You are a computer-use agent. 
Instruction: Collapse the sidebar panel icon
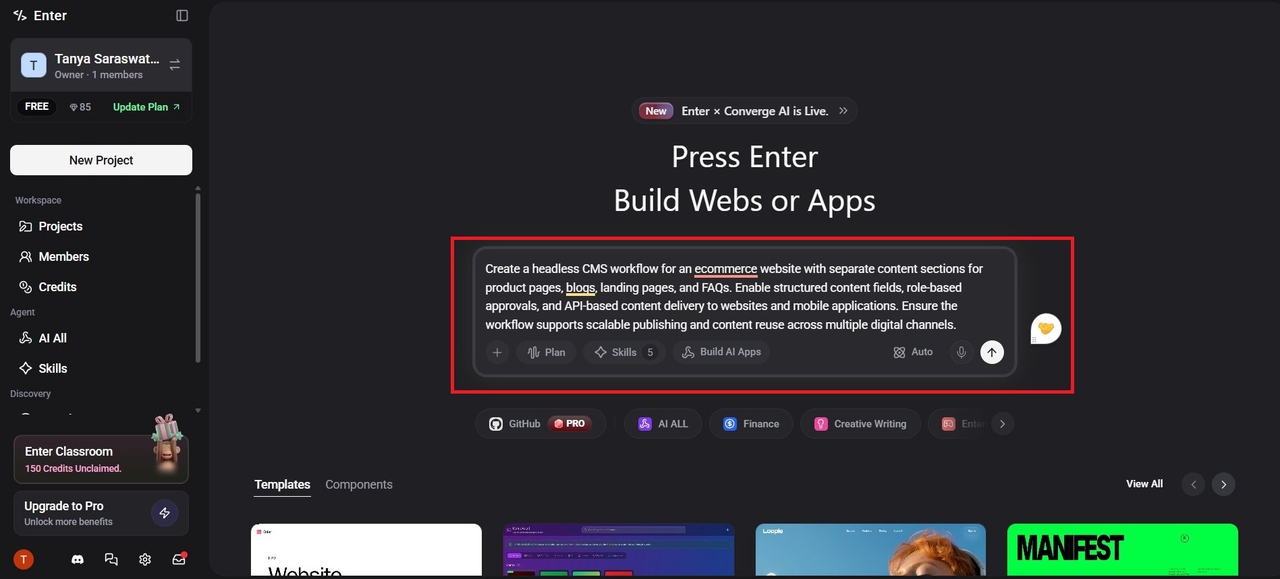point(182,15)
